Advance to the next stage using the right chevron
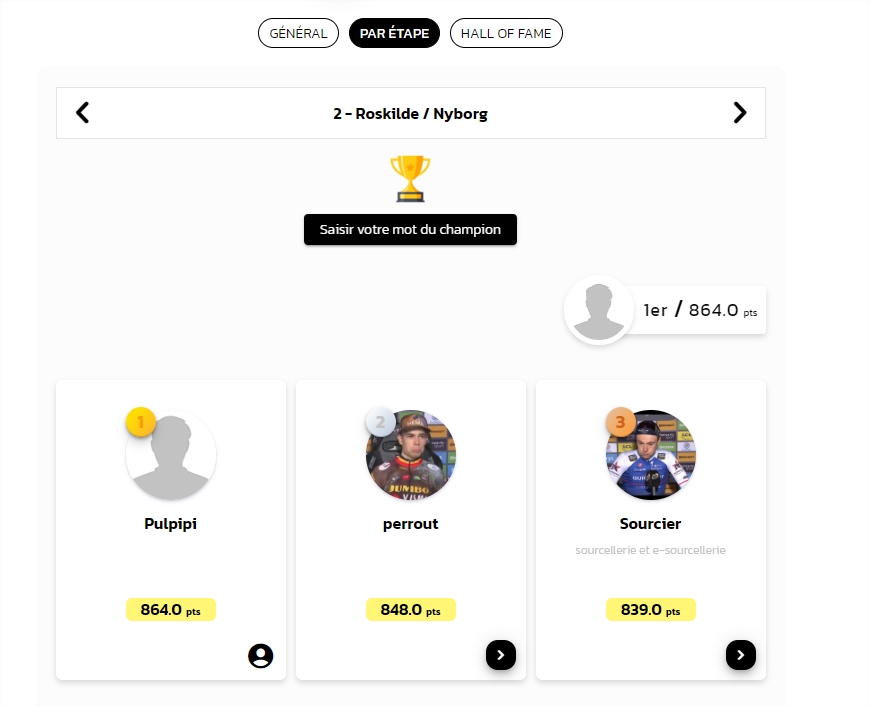Image resolution: width=869 pixels, height=706 pixels. (739, 112)
